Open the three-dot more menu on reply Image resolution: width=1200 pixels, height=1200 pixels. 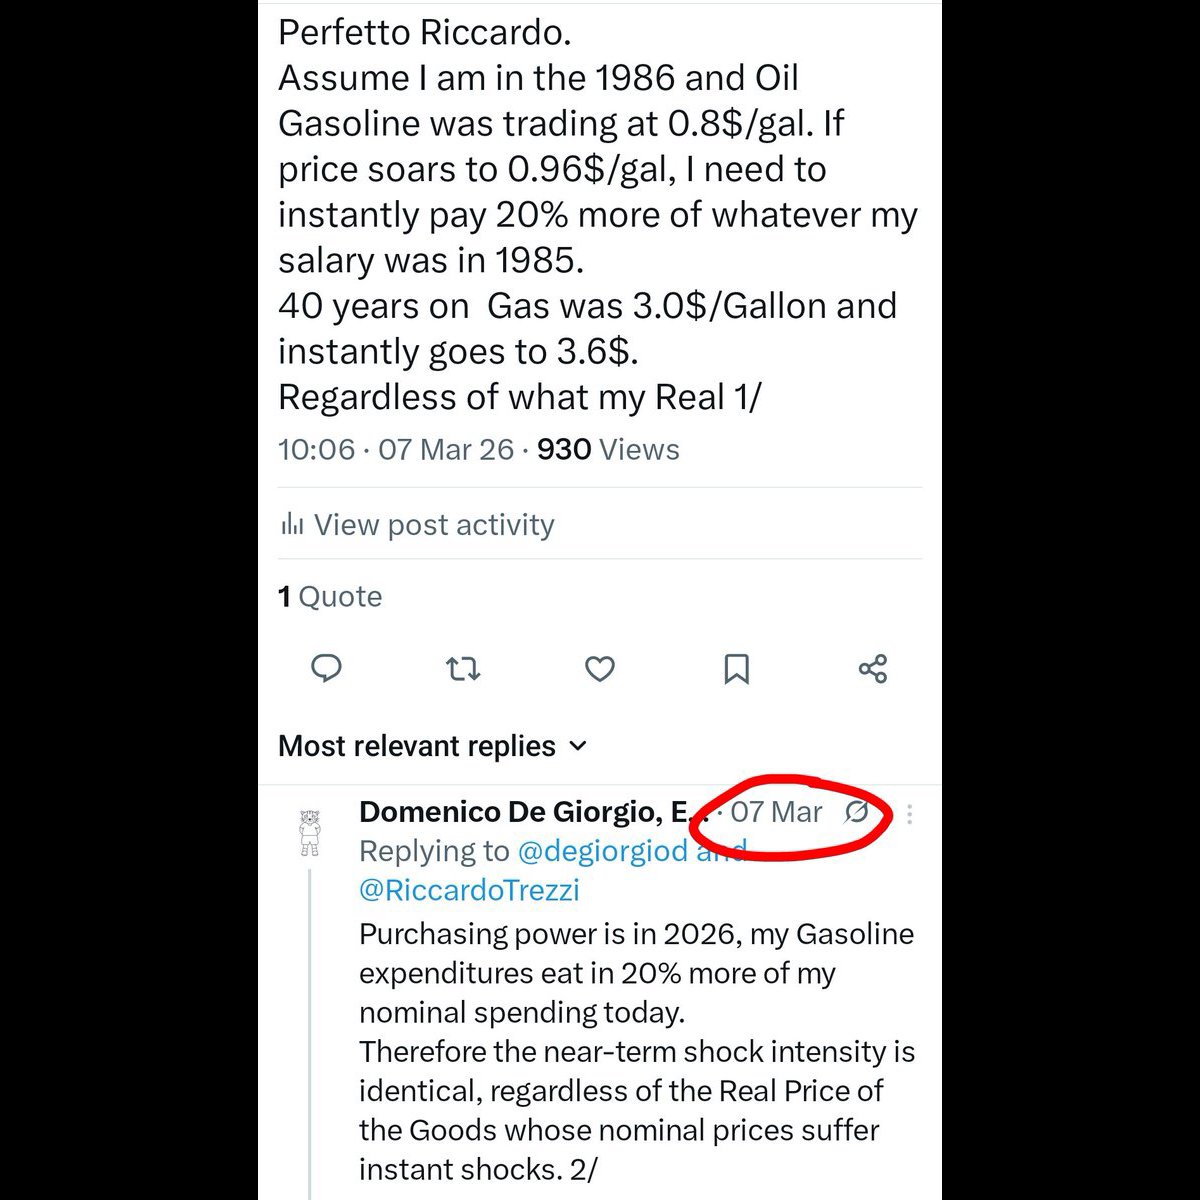tap(909, 814)
